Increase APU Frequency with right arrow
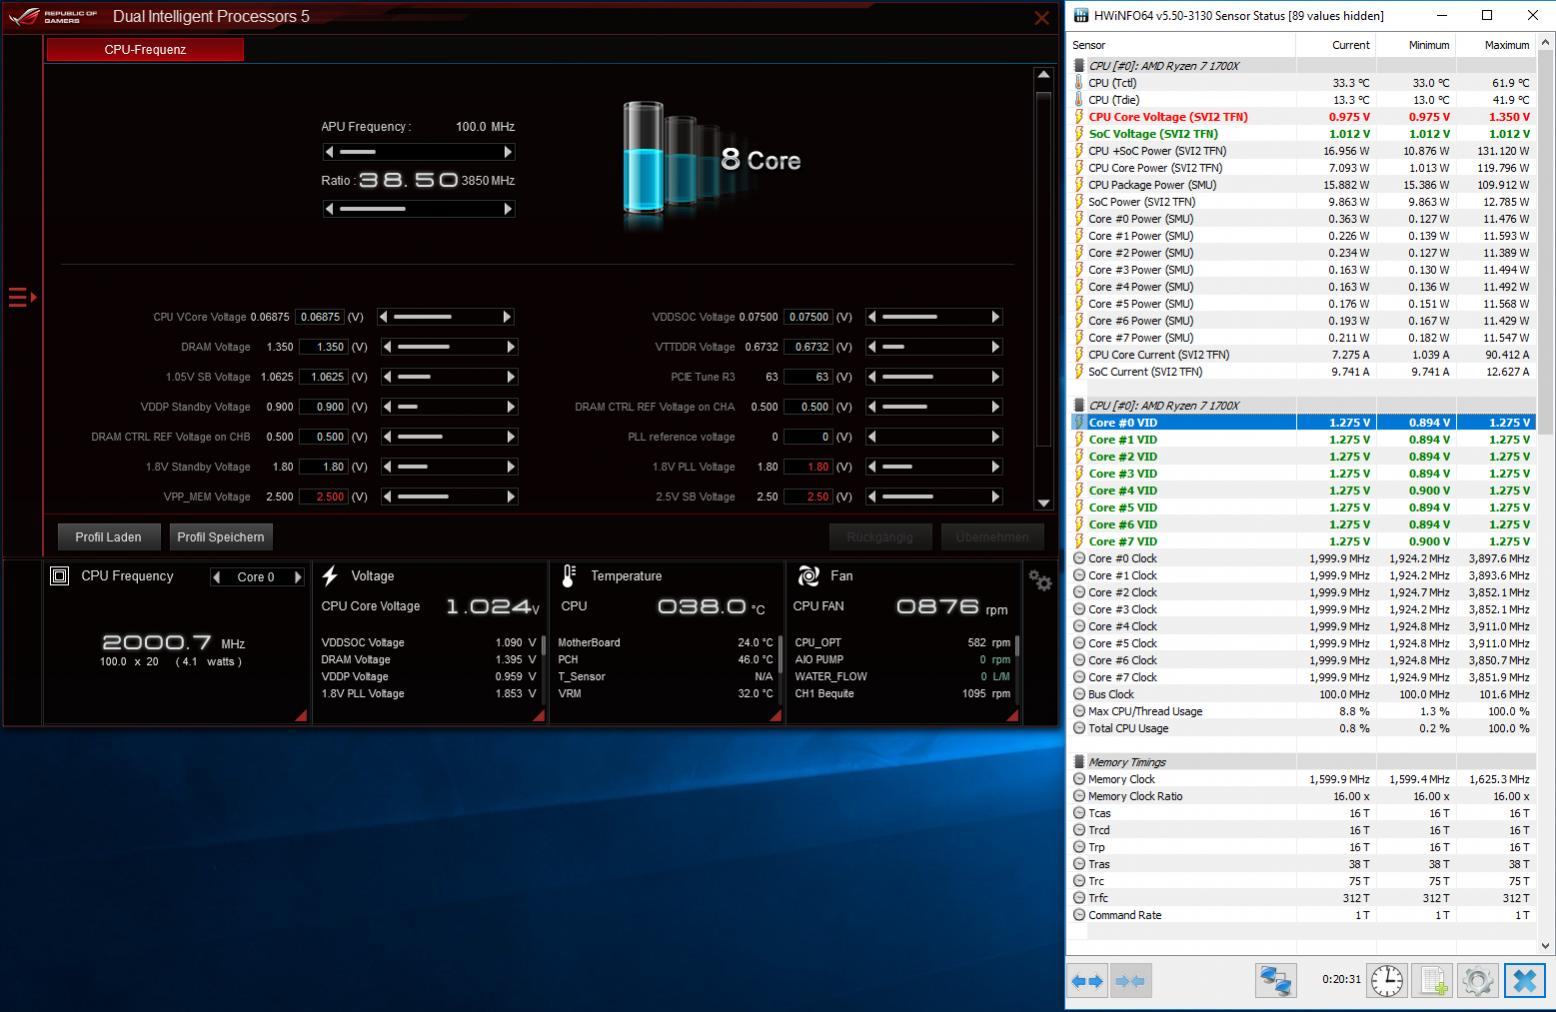1556x1012 pixels. [x=508, y=152]
